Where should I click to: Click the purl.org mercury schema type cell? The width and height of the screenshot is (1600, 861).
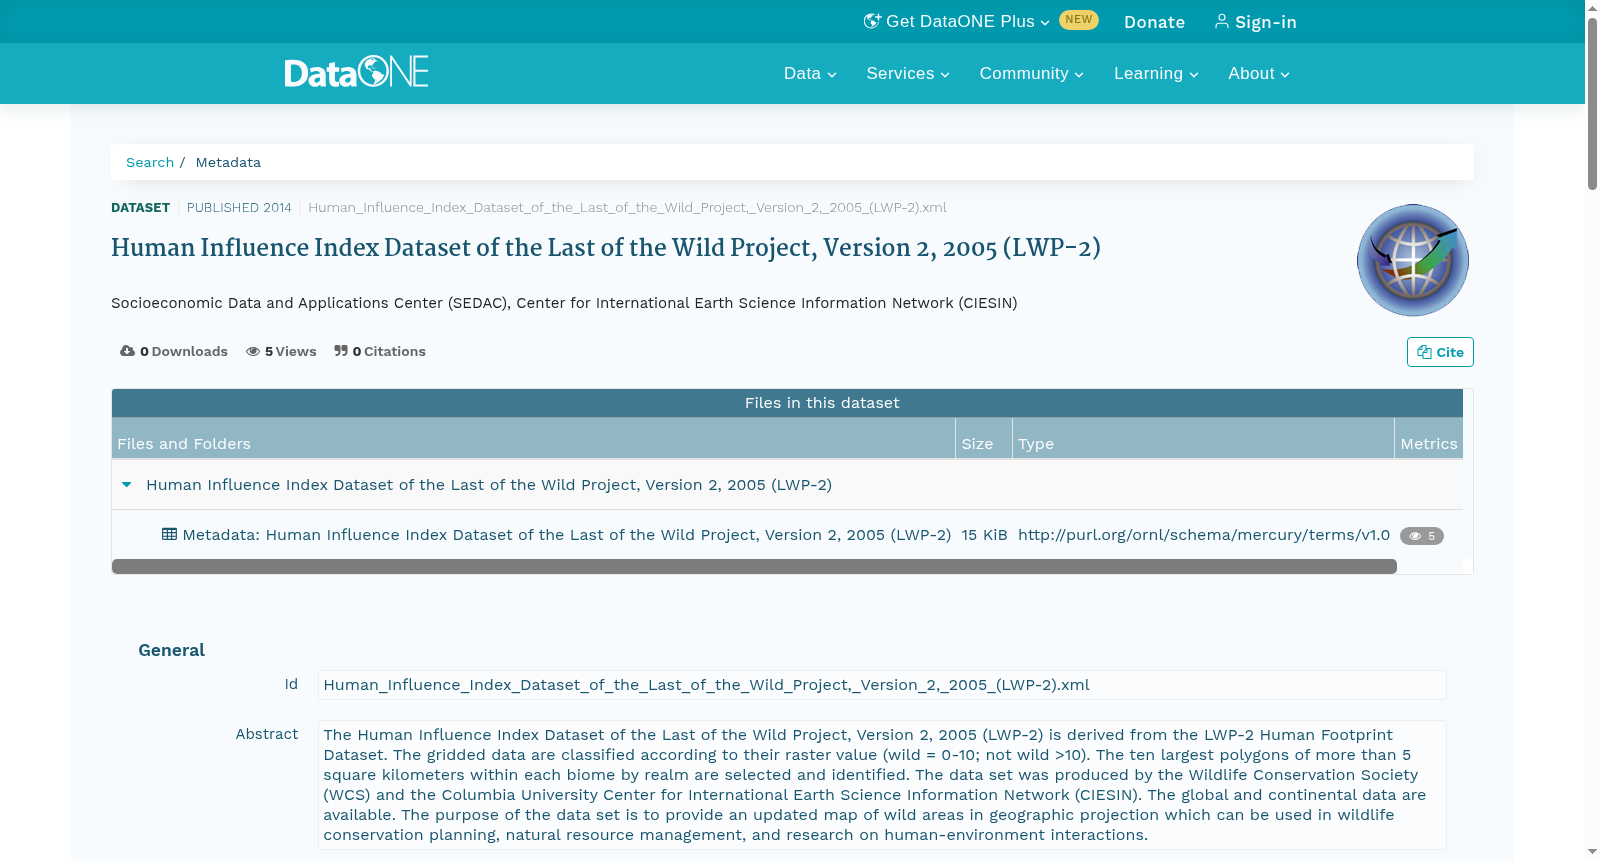click(1204, 535)
